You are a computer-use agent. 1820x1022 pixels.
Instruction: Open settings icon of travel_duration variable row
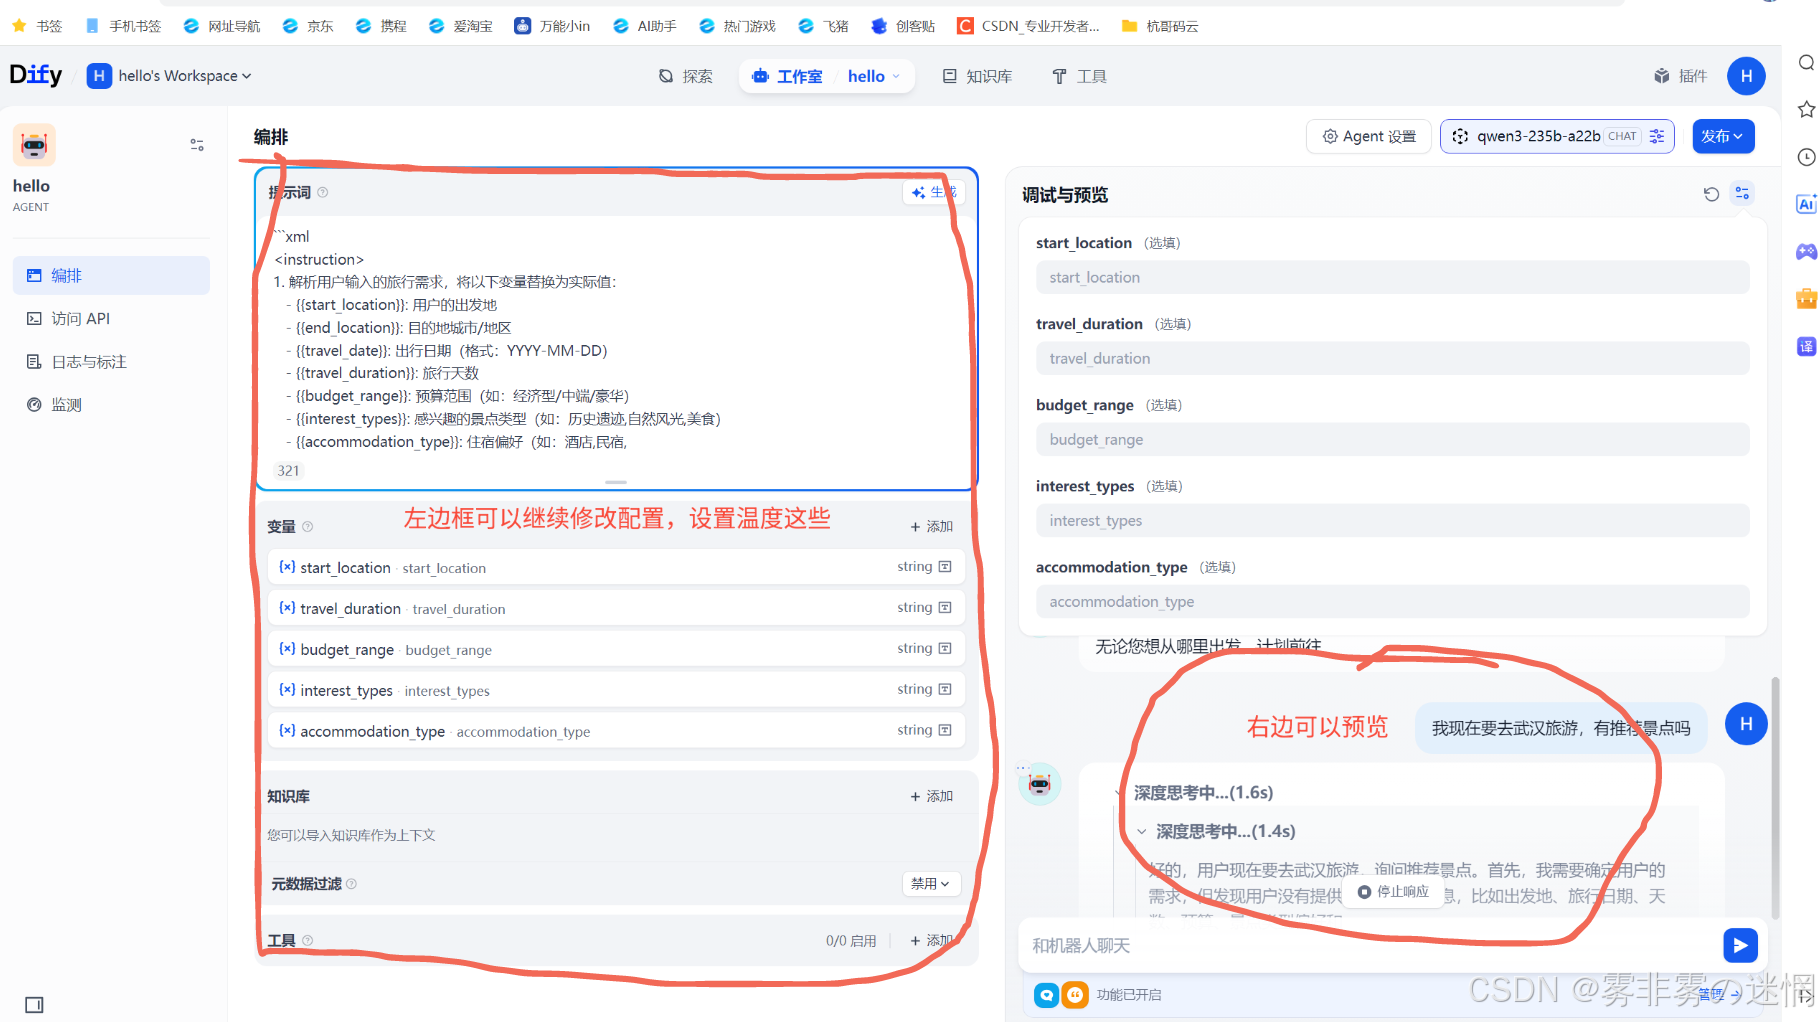coord(945,608)
